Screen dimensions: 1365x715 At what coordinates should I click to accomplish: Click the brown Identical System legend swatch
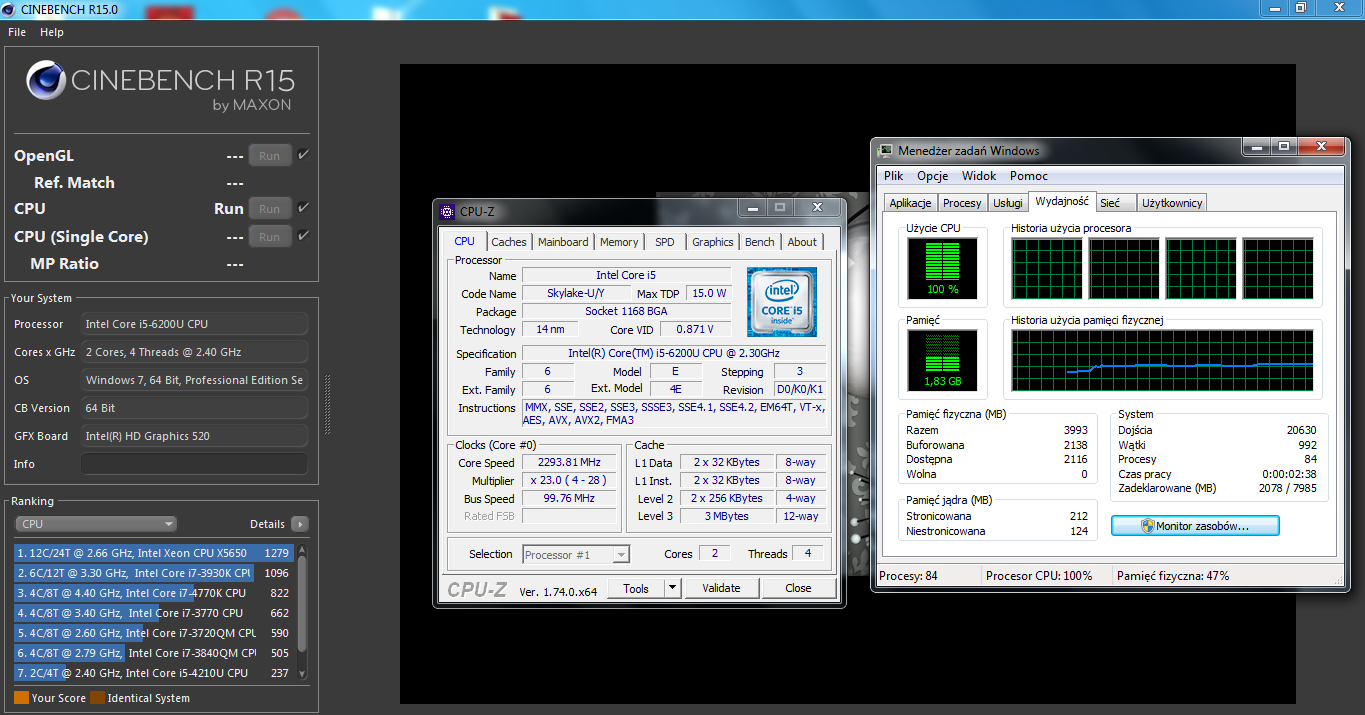point(97,698)
